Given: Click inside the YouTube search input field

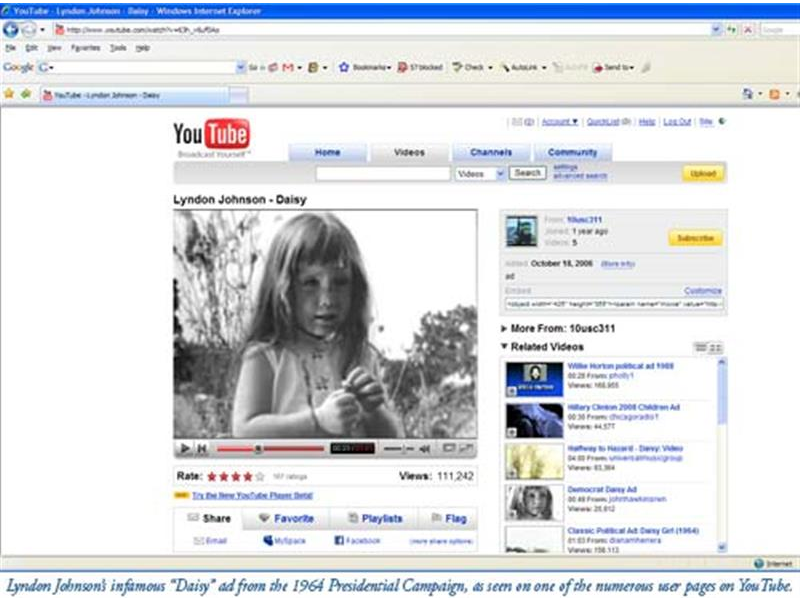Looking at the screenshot, I should tap(383, 174).
